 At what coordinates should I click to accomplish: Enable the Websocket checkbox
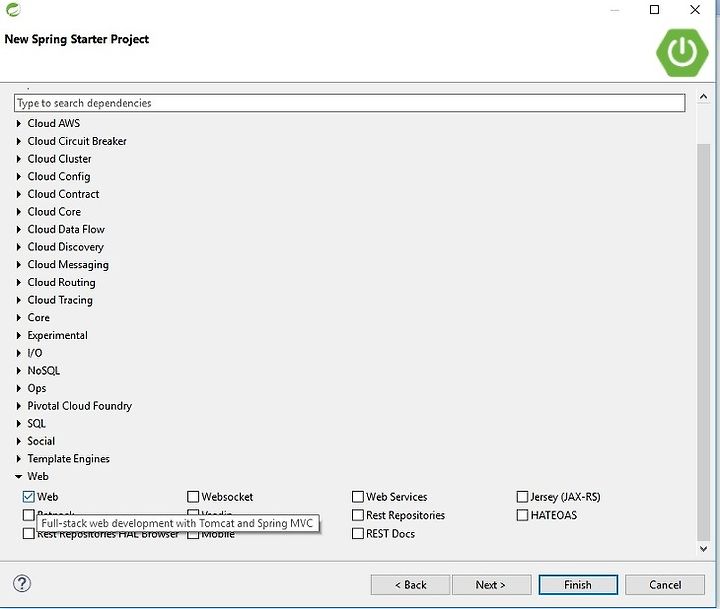coord(193,496)
